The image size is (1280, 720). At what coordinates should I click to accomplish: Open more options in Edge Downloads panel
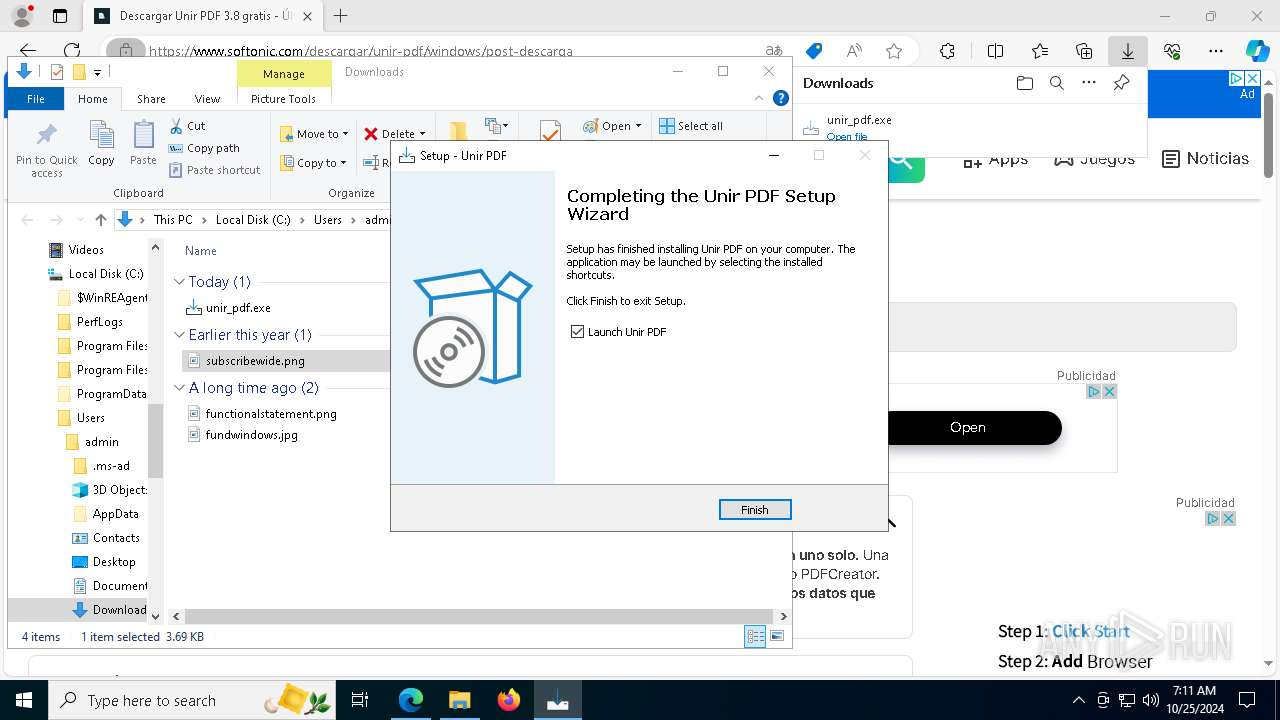[1089, 83]
